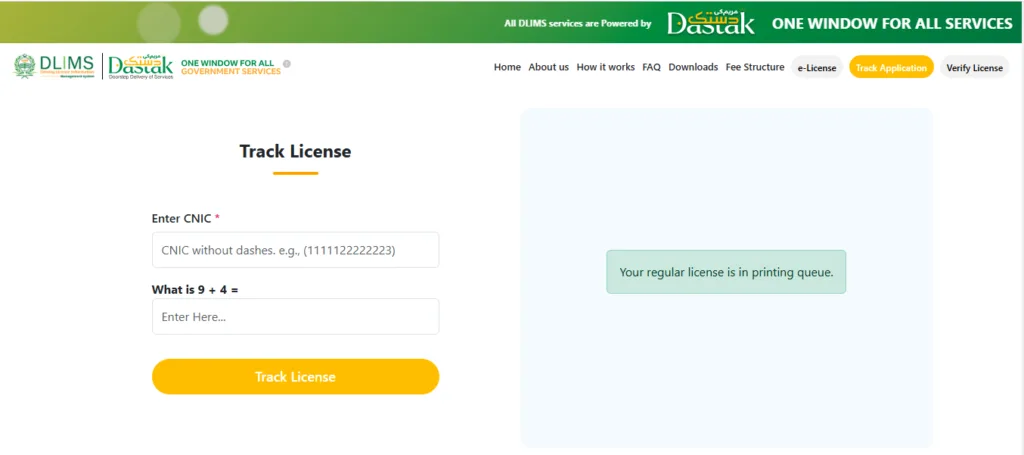Click 'ONE WINDOW FOR ALL SERVICES' banner text
Image resolution: width=1024 pixels, height=455 pixels.
892,24
